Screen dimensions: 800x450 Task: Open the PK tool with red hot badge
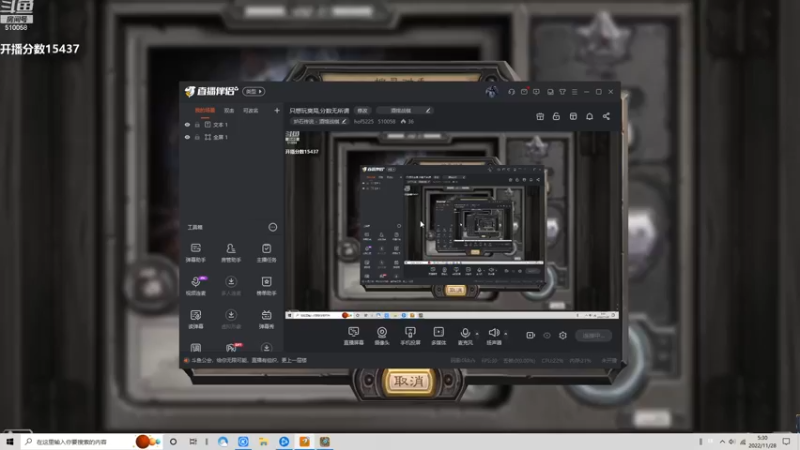coord(232,347)
